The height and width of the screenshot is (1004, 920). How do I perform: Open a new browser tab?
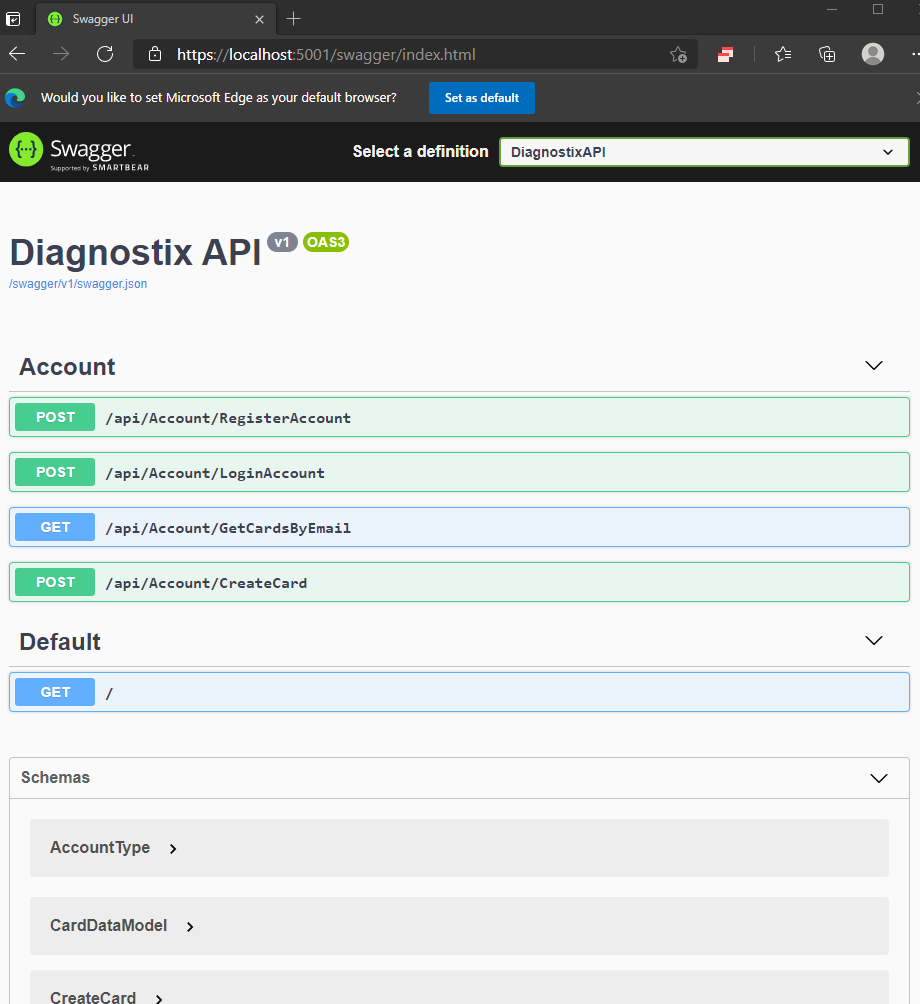[293, 19]
